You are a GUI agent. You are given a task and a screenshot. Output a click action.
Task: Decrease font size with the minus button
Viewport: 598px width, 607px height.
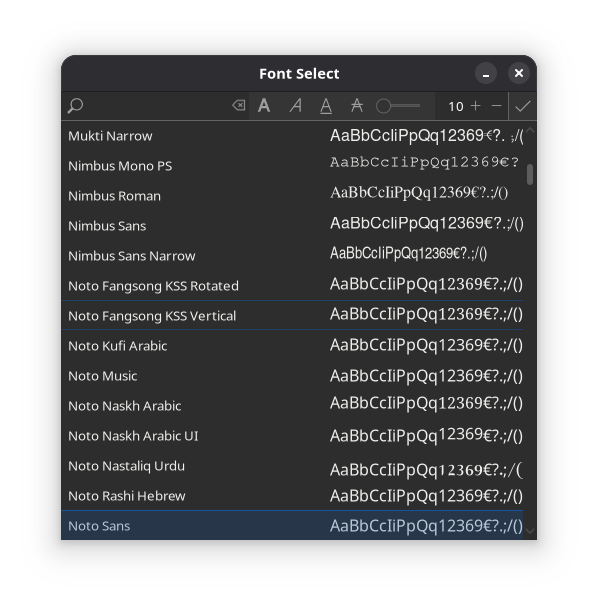[x=496, y=106]
